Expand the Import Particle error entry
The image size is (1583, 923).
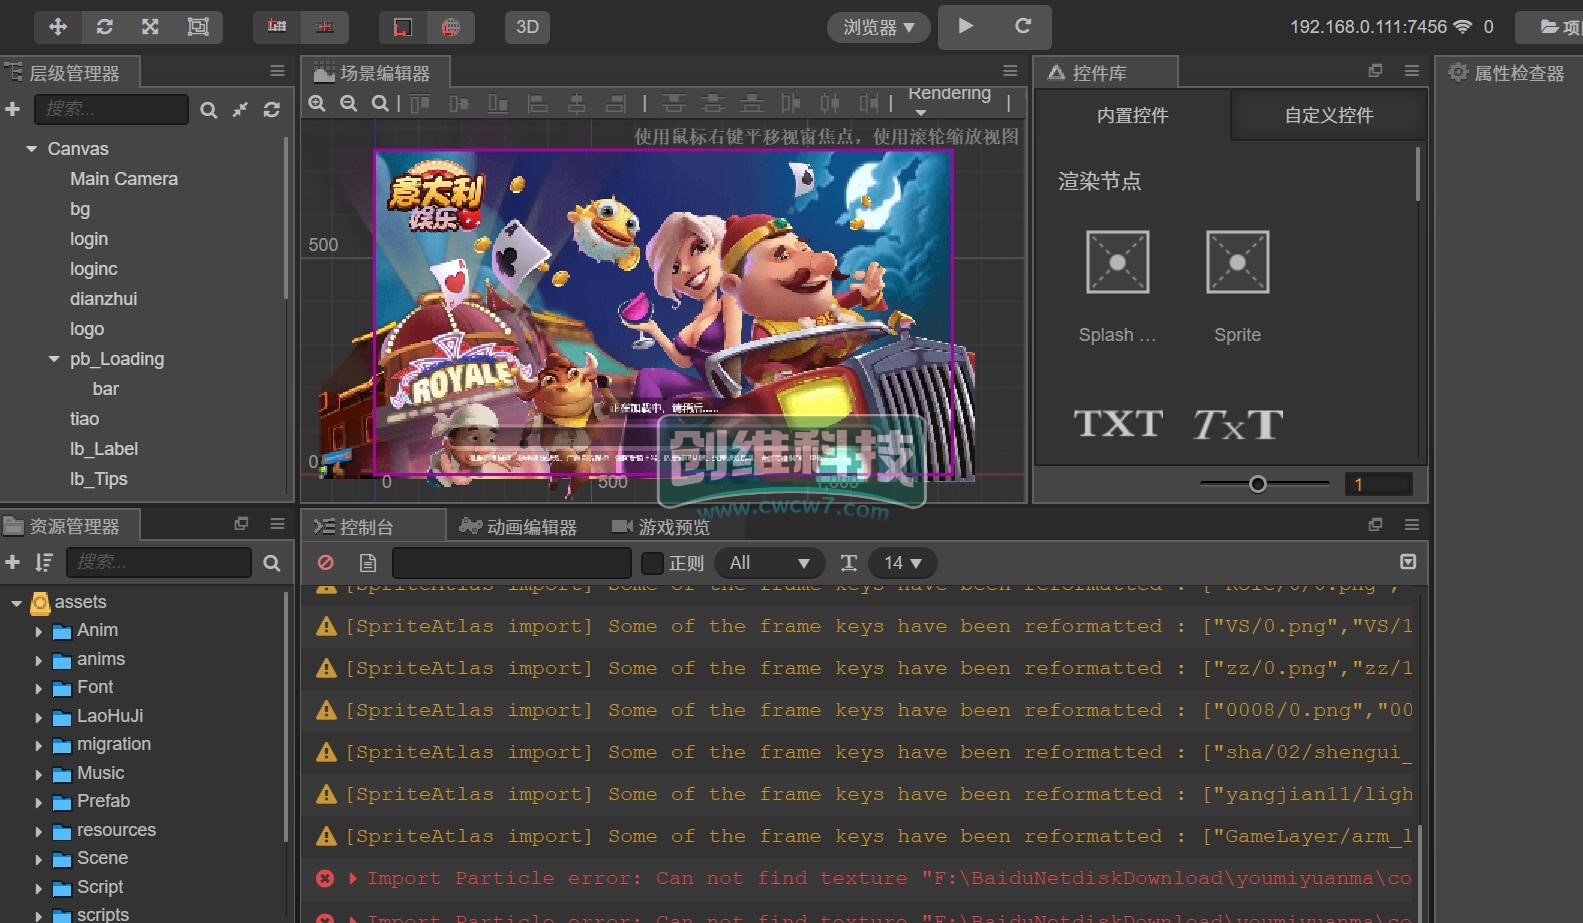(x=352, y=878)
